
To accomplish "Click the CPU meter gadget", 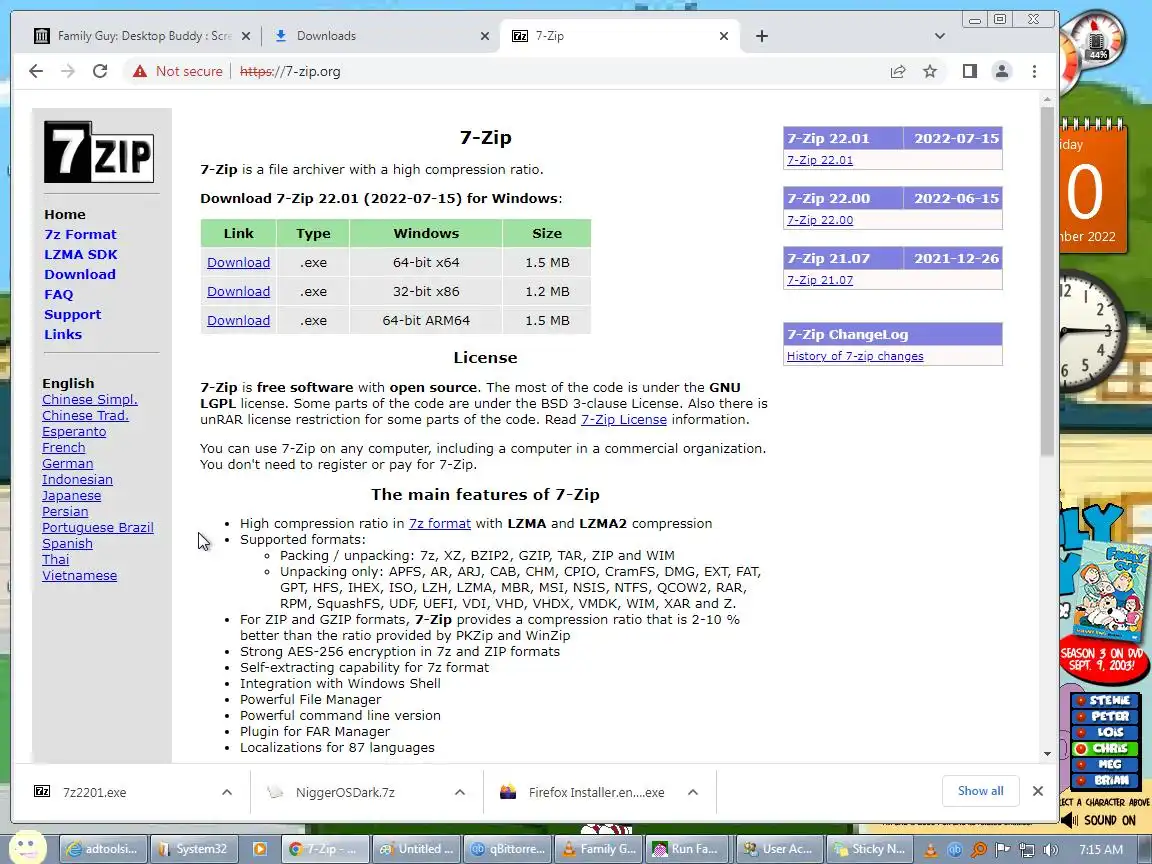I will coord(1095,40).
